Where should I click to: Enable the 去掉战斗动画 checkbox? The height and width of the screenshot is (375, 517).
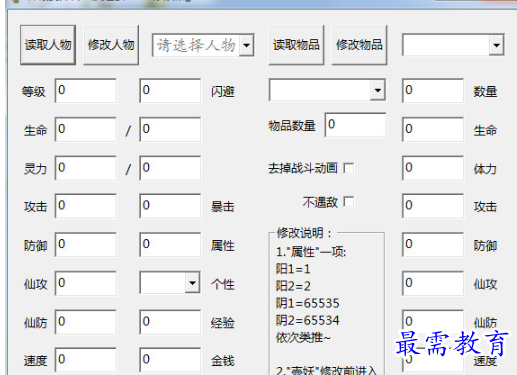[x=349, y=168]
